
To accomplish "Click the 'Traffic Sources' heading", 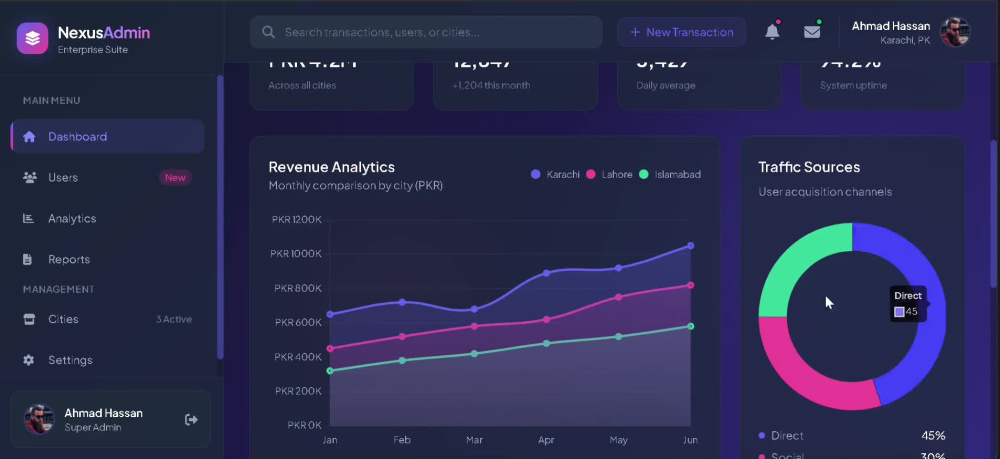I will [x=809, y=167].
